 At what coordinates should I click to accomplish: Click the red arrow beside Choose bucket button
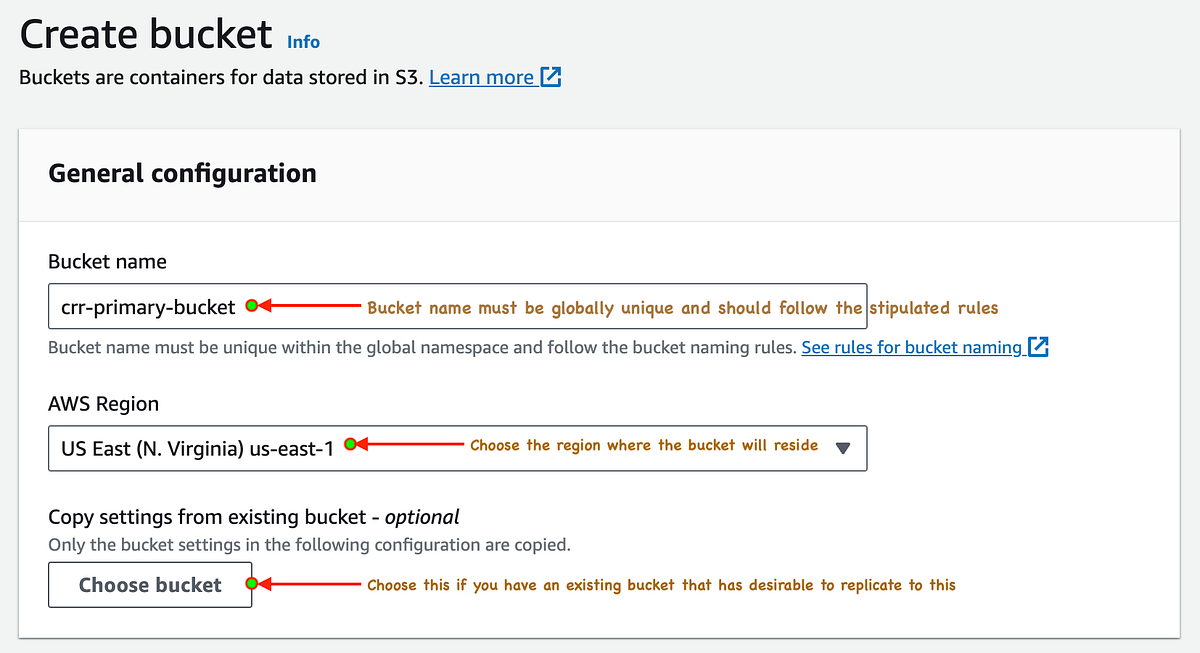[x=310, y=585]
